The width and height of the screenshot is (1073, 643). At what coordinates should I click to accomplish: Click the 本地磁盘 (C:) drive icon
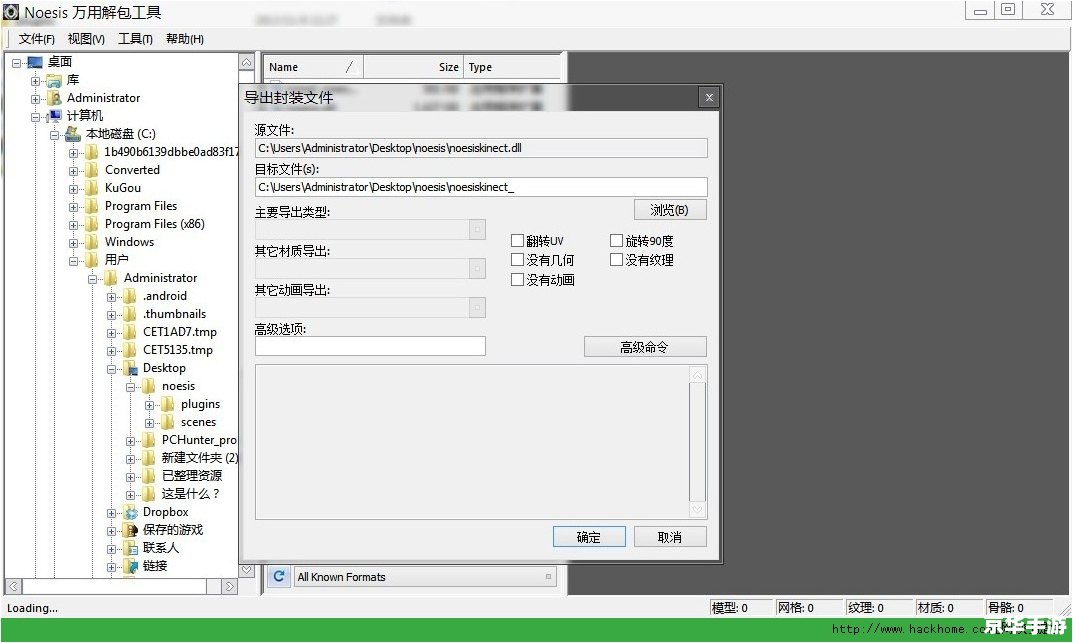[x=73, y=134]
